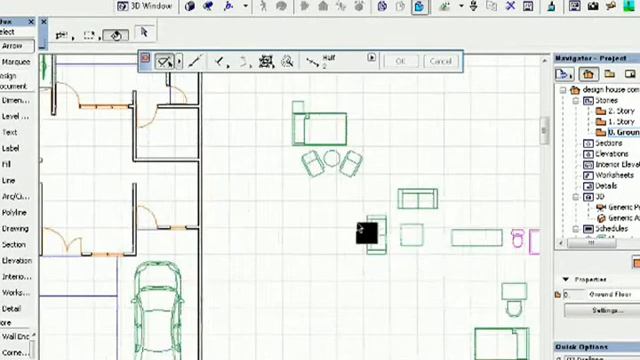Image resolution: width=640 pixels, height=360 pixels.
Task: Select the Marquee tool in Toolbox
Action: coord(16,62)
